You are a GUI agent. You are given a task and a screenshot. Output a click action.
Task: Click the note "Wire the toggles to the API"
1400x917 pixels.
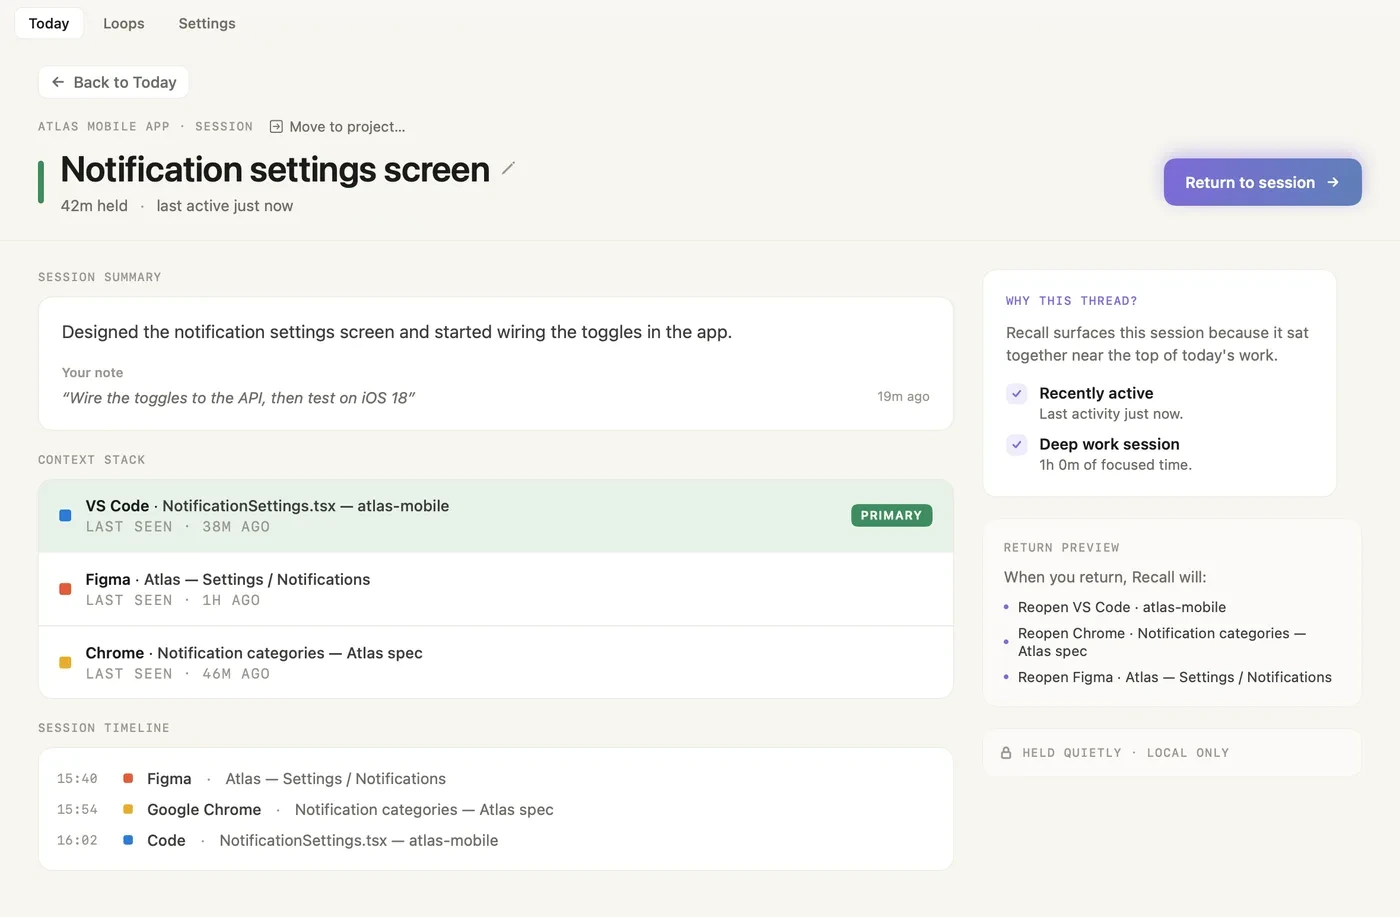[x=238, y=398]
